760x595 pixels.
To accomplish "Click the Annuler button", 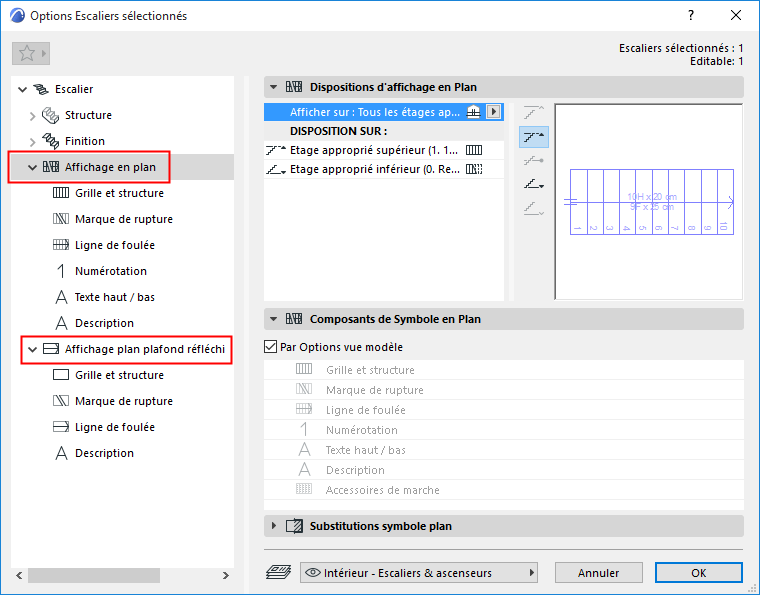I will point(599,573).
